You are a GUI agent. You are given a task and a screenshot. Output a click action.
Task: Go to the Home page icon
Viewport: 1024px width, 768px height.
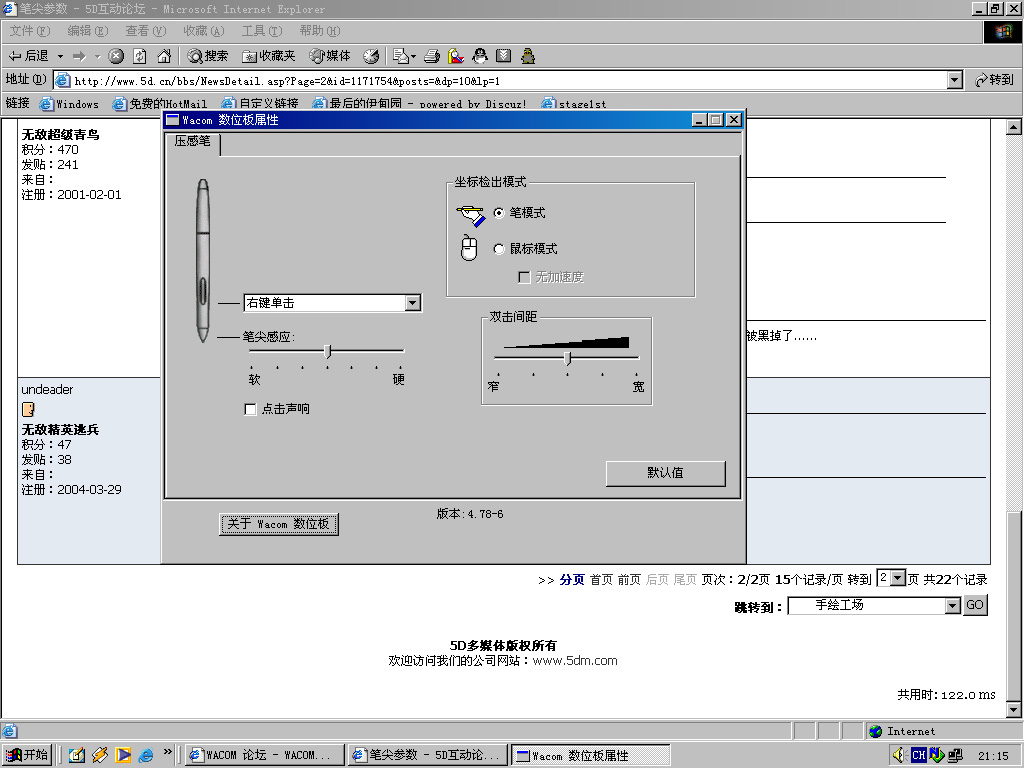(x=164, y=56)
